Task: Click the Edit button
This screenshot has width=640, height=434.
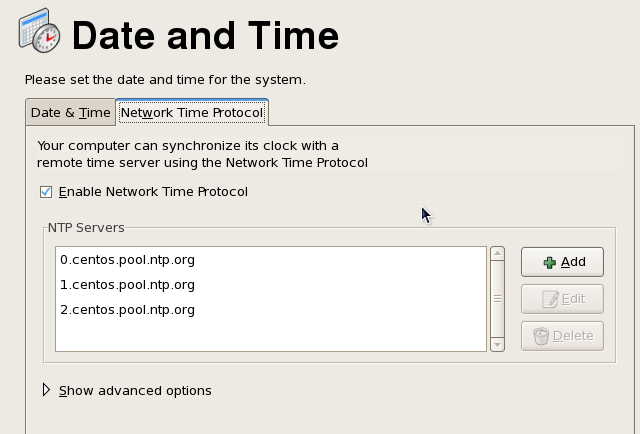Action: [562, 299]
